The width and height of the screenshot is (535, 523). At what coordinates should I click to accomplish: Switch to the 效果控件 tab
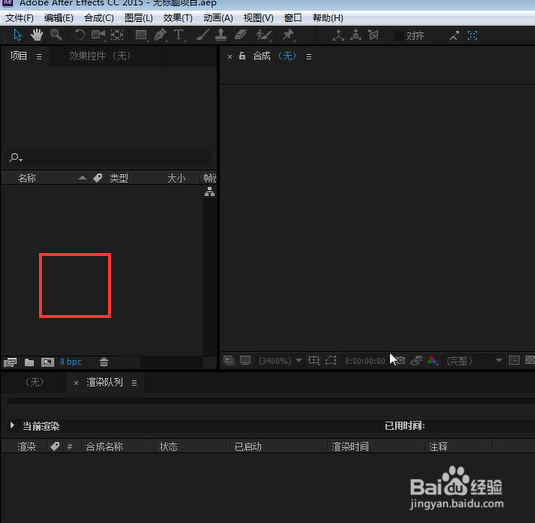100,56
